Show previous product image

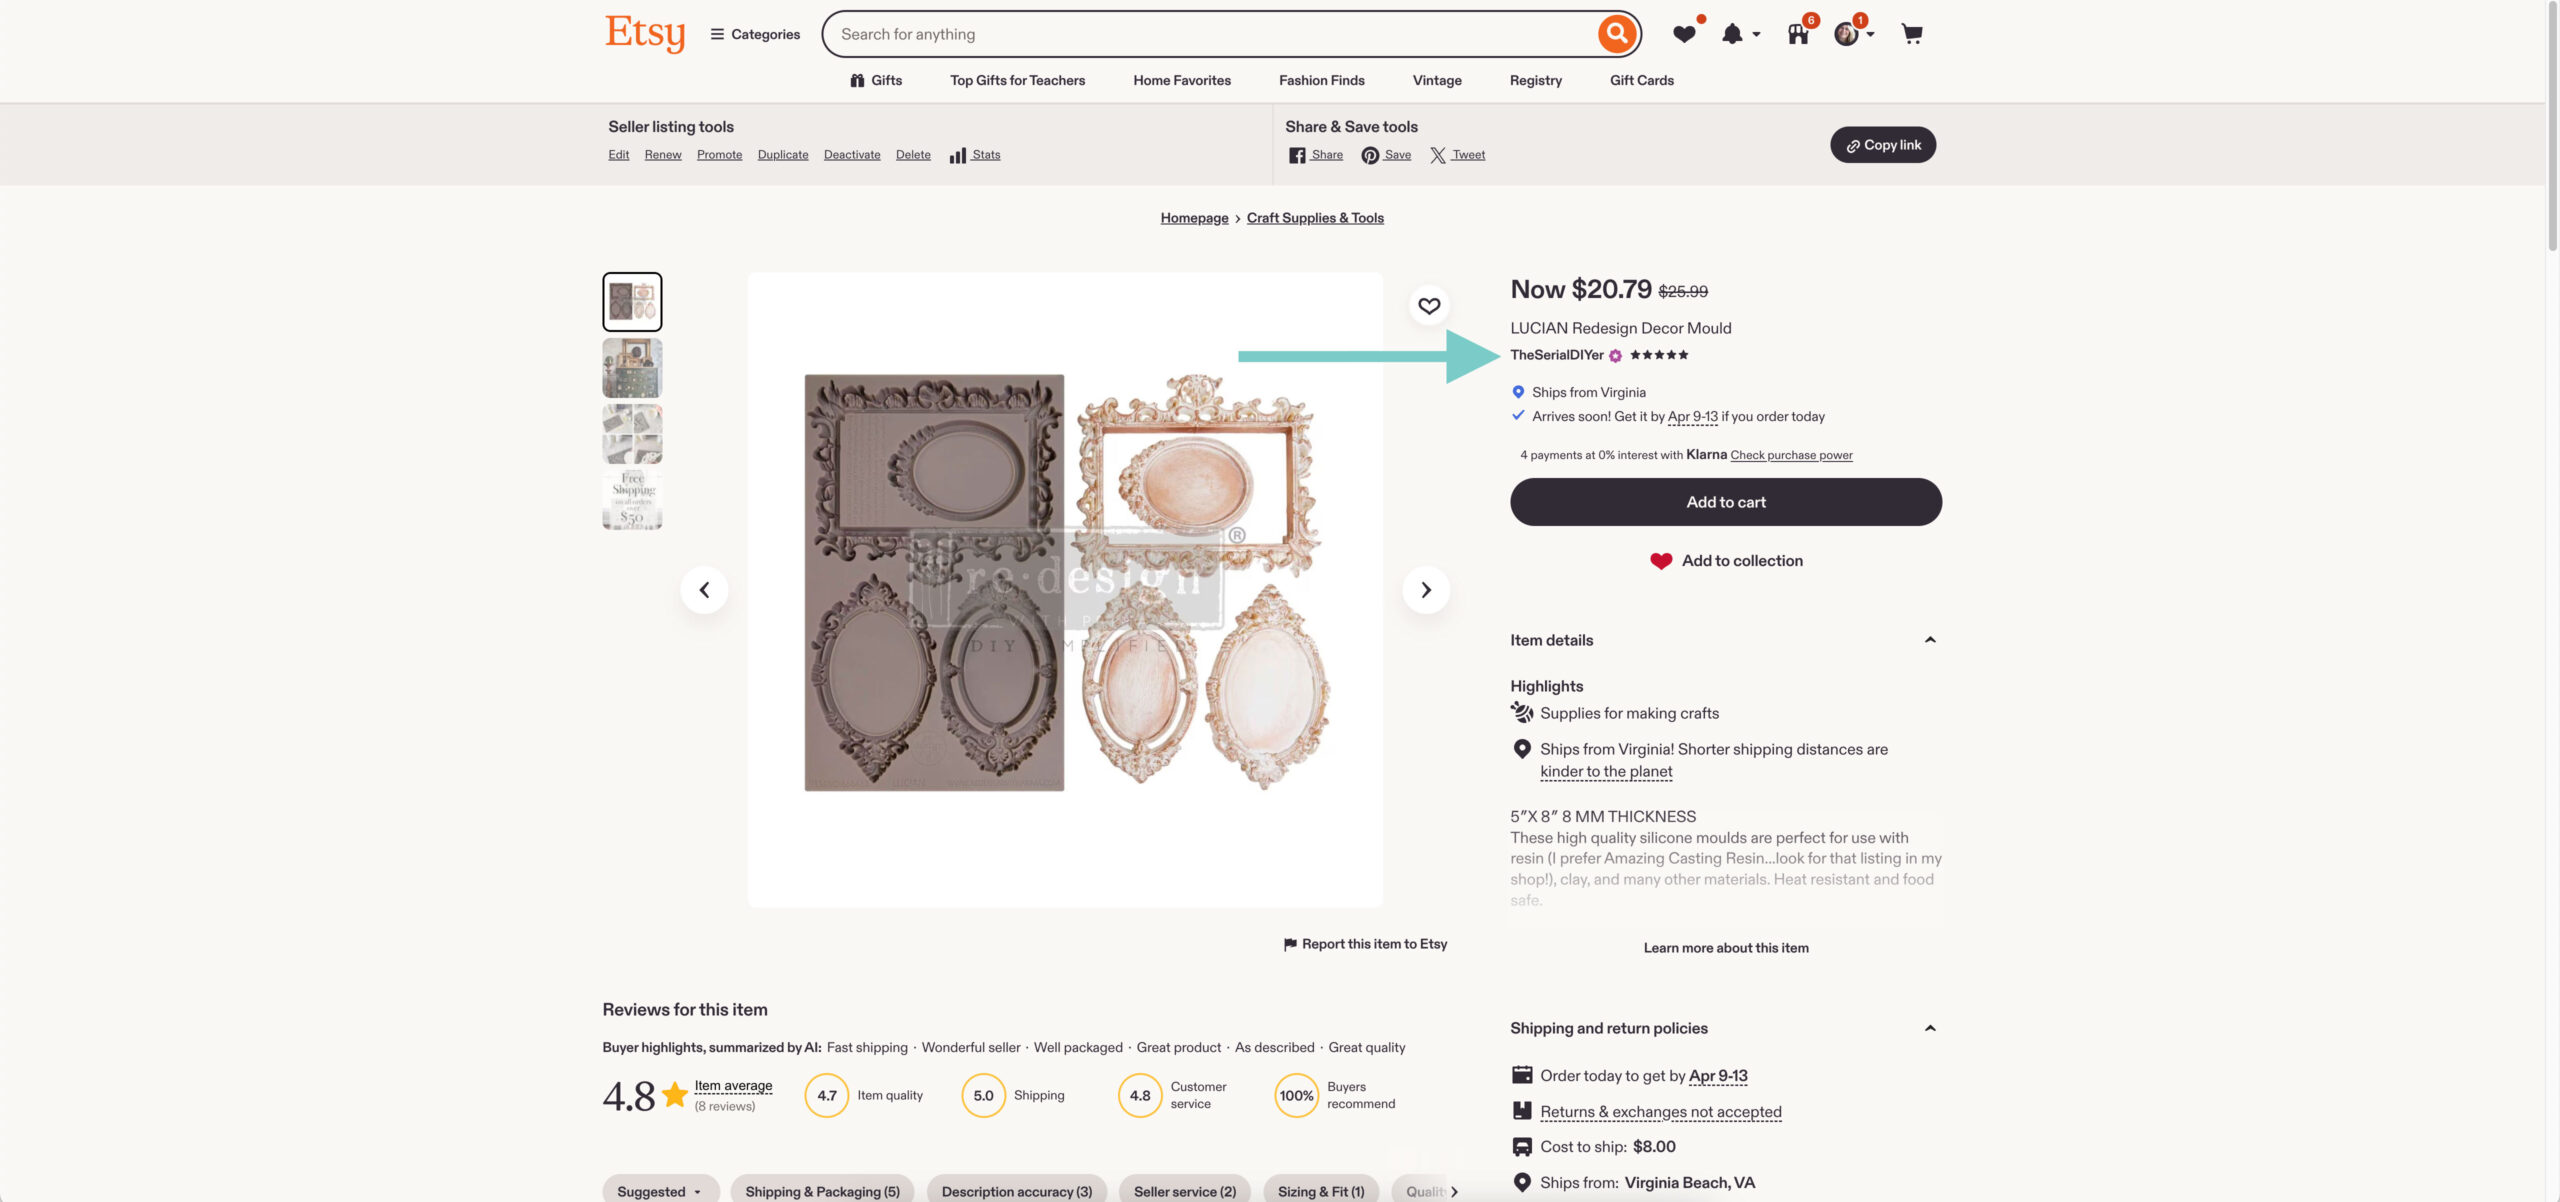(704, 590)
